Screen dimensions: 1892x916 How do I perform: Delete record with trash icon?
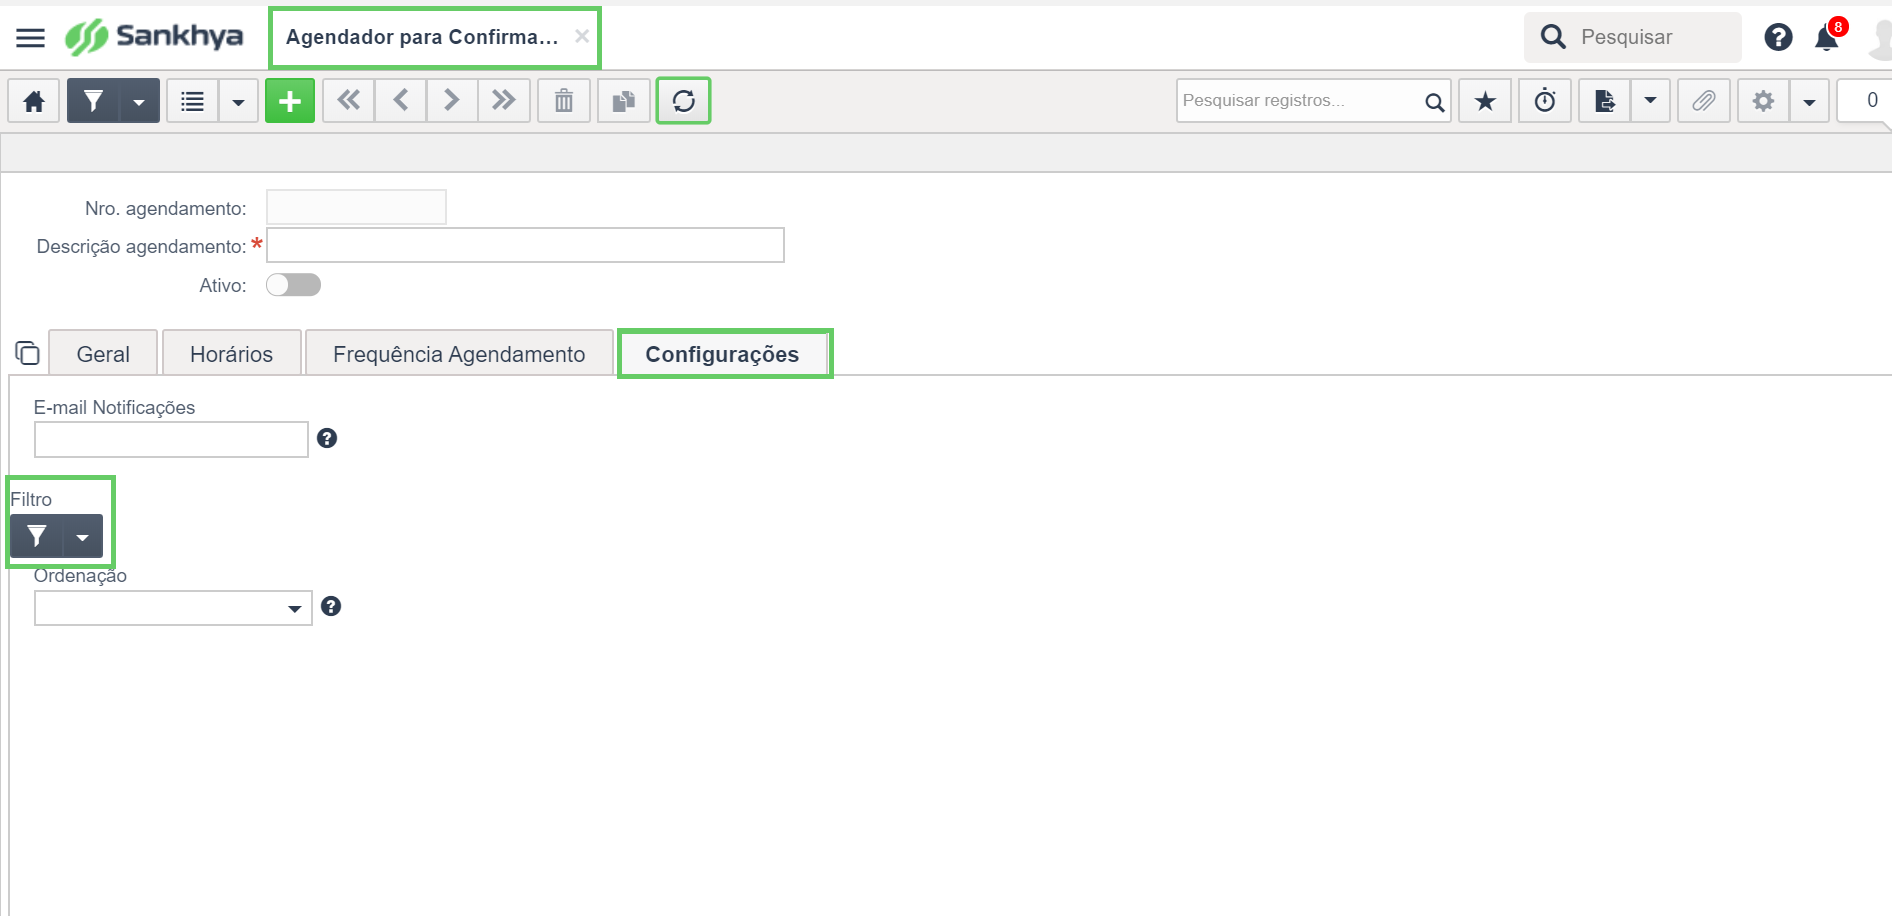point(564,101)
